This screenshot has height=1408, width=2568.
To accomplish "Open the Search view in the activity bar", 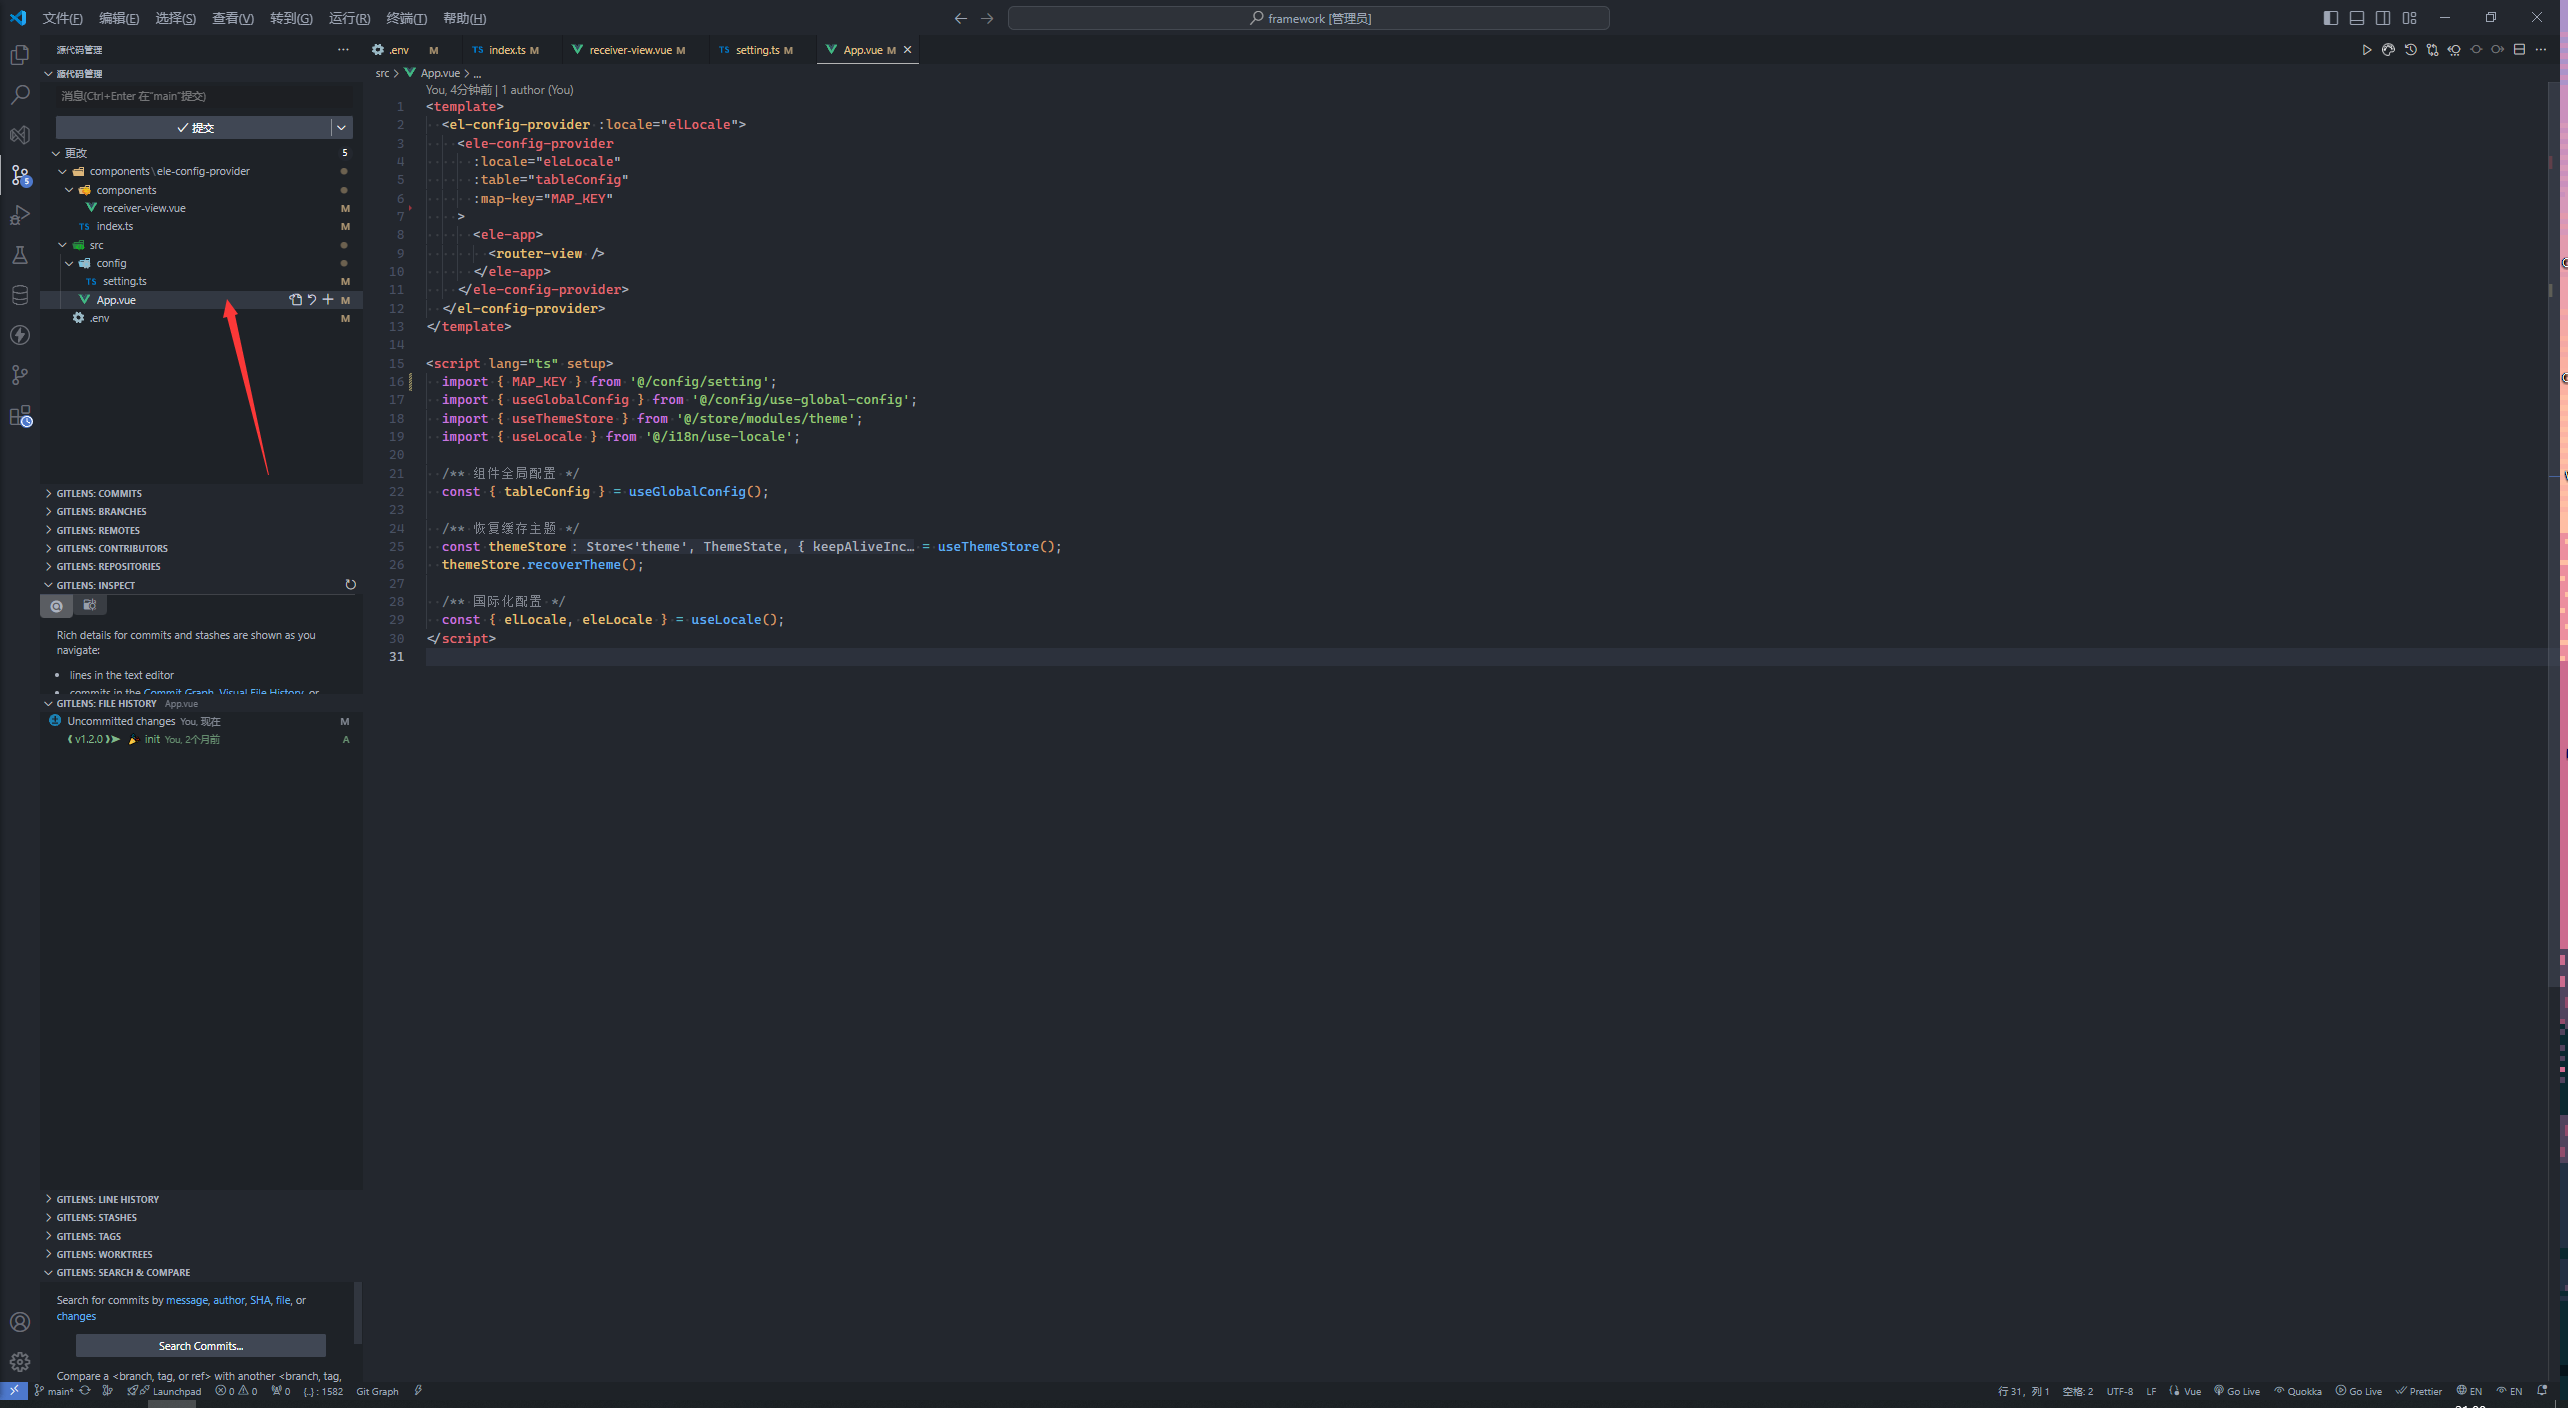I will [19, 95].
